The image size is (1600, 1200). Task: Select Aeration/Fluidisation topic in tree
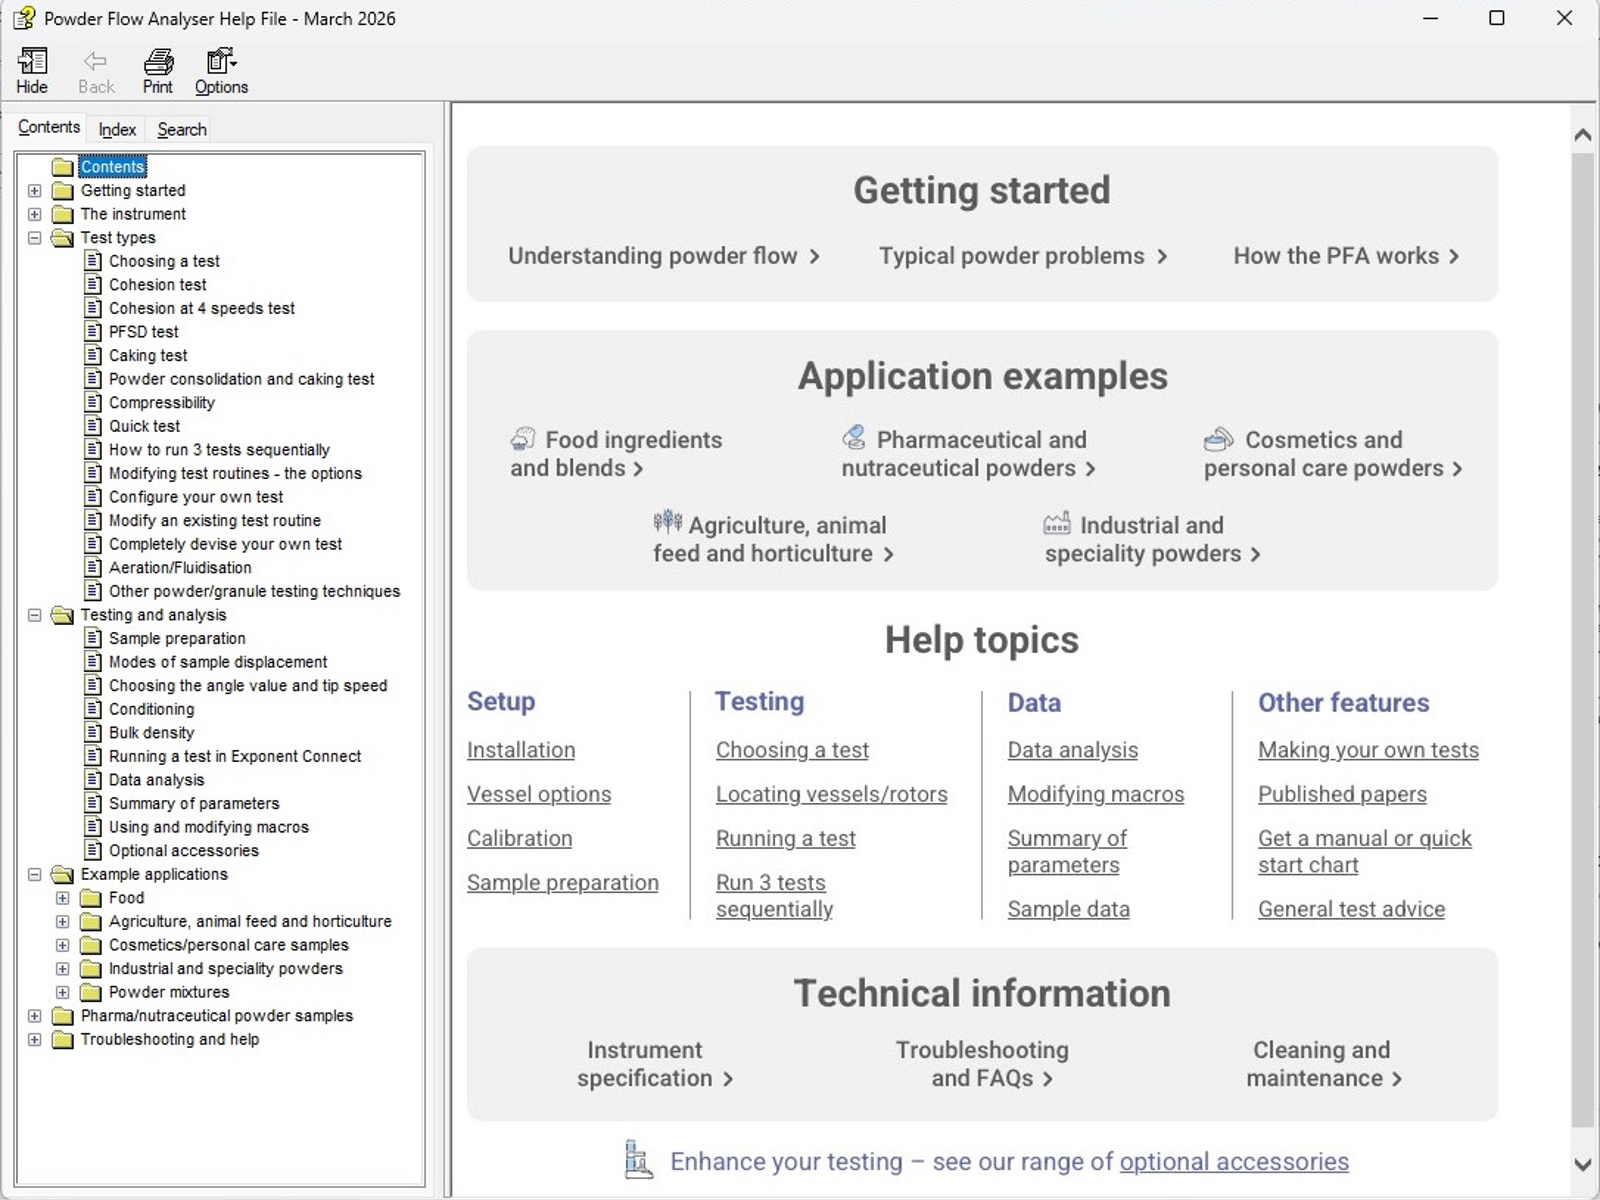pos(180,567)
